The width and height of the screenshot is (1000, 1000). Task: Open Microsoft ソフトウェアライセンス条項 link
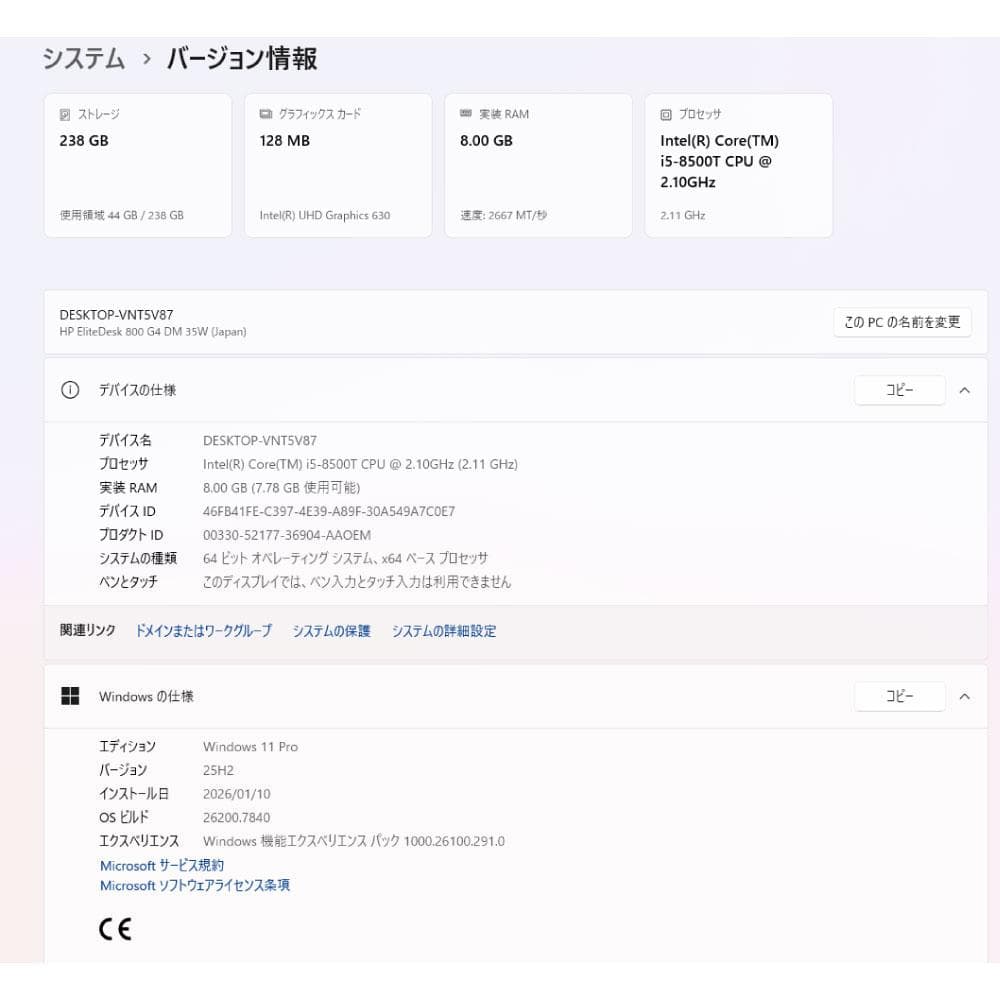click(x=194, y=886)
